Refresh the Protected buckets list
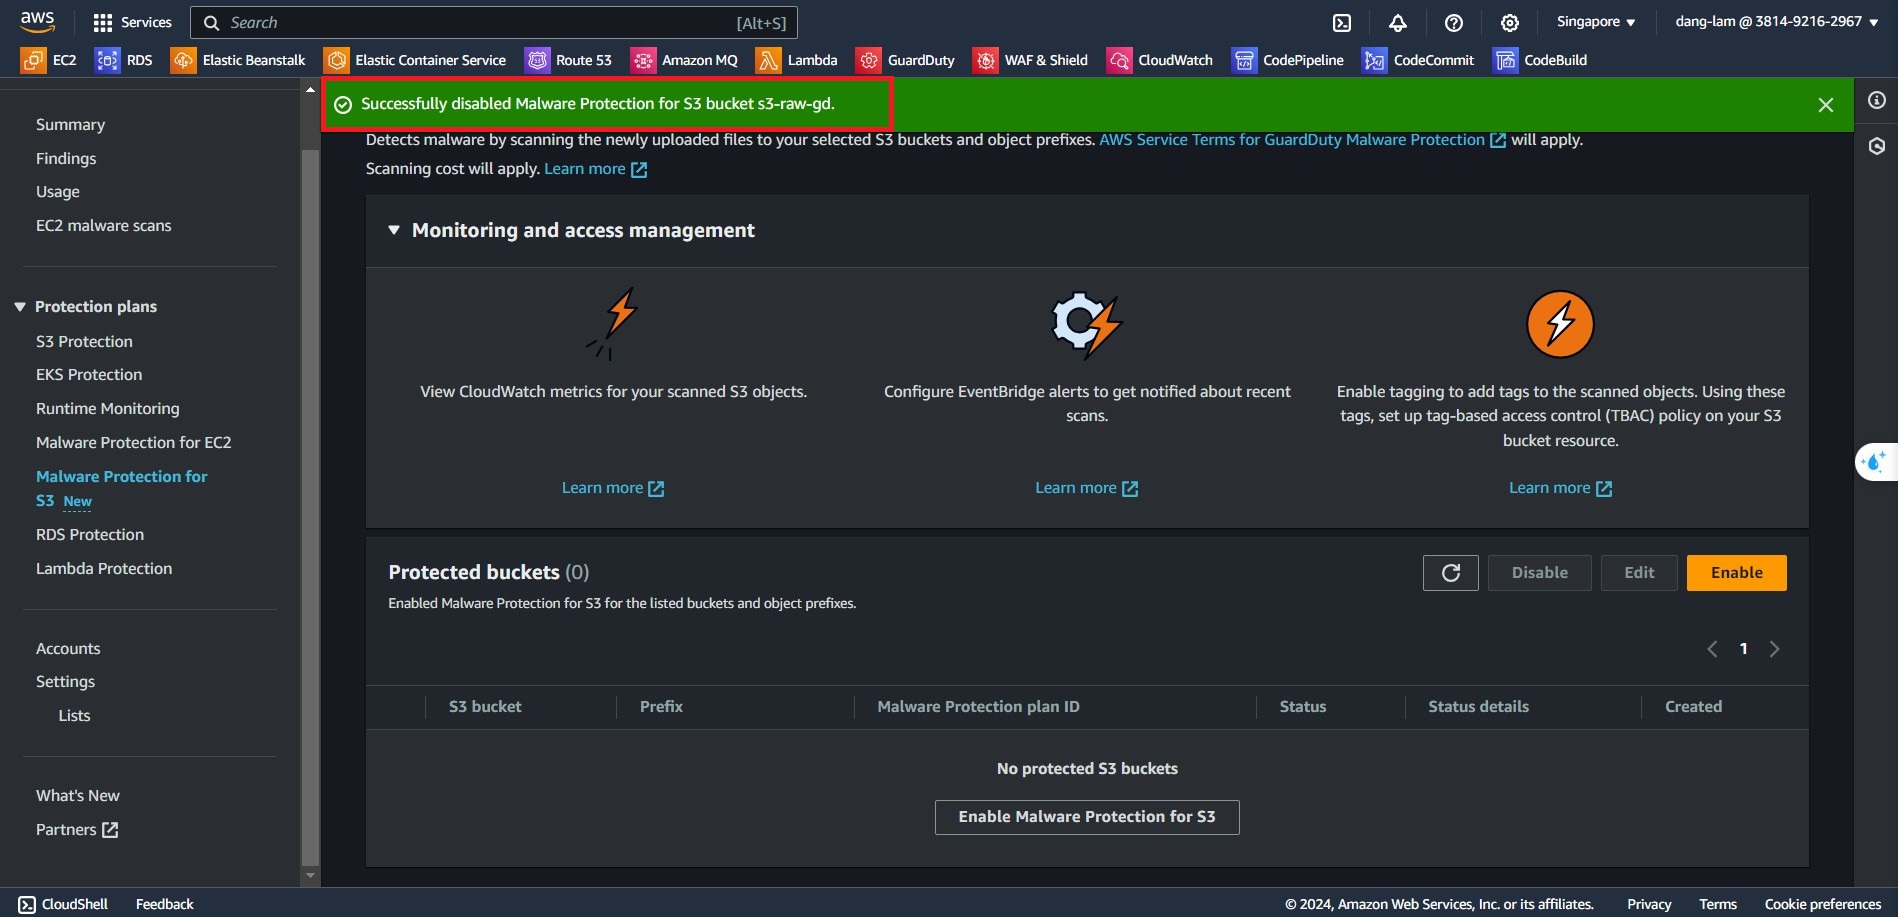The width and height of the screenshot is (1898, 917). [1450, 573]
